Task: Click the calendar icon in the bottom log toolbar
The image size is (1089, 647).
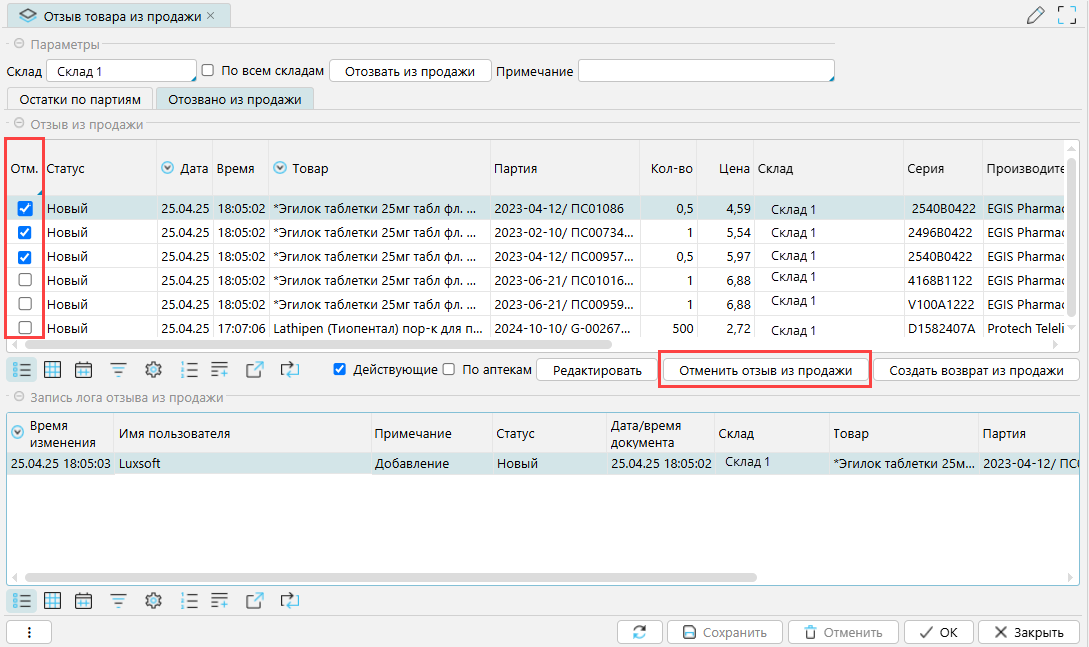Action: [84, 601]
